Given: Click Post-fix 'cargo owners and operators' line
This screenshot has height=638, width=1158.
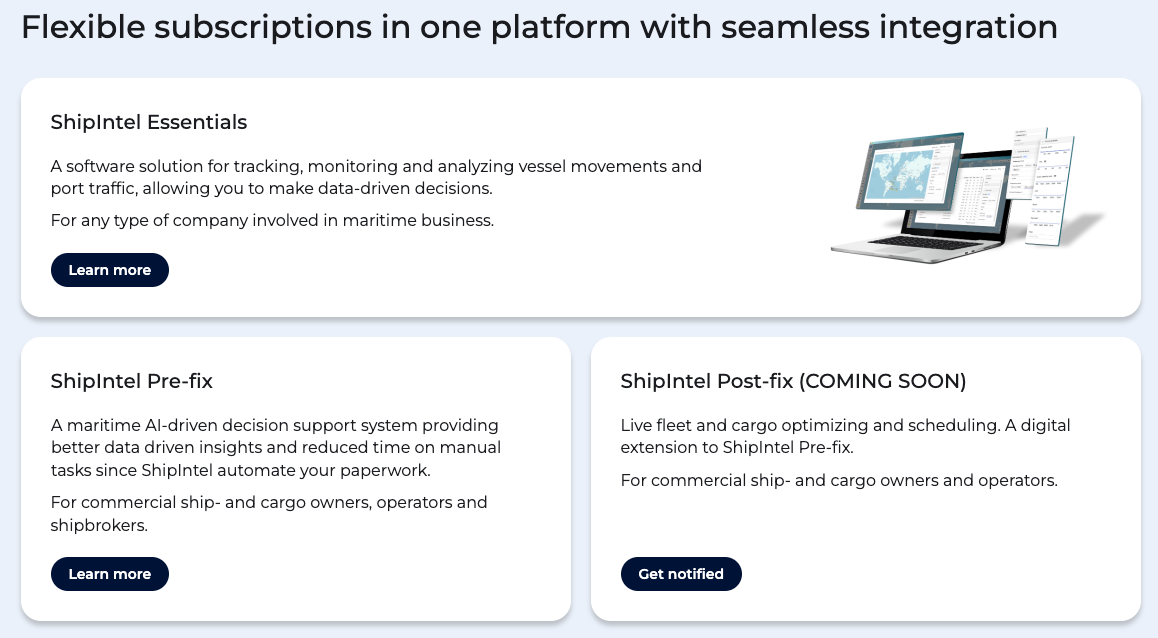Looking at the screenshot, I should coord(838,480).
